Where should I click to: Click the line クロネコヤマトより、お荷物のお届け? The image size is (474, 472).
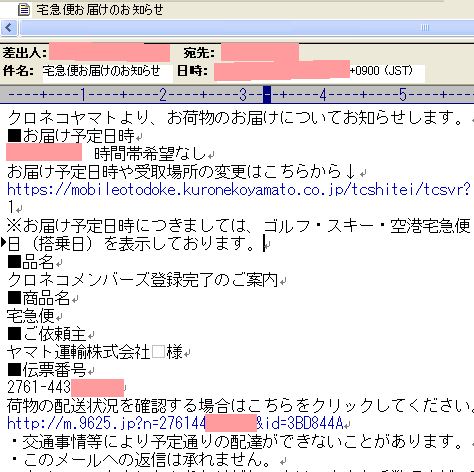pos(236,118)
